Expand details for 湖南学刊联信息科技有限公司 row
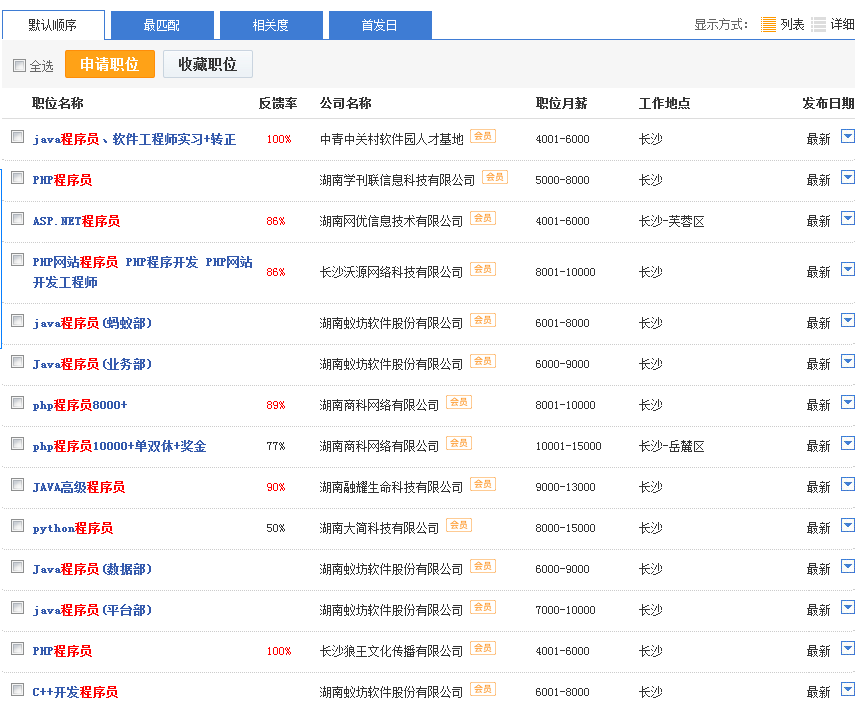Viewport: 865px width, 702px height. click(848, 177)
